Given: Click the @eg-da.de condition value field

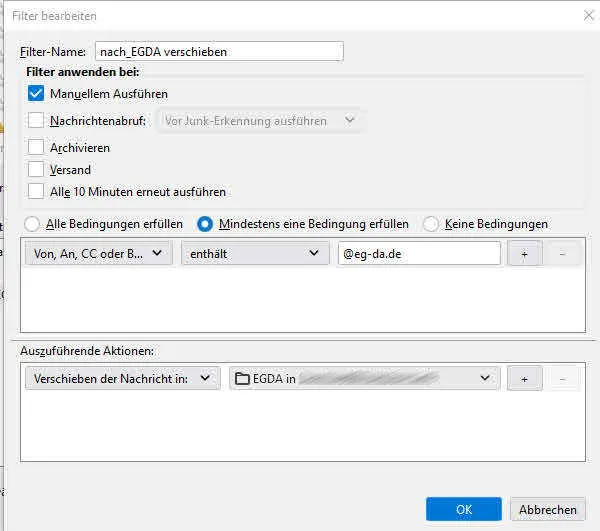Looking at the screenshot, I should pos(419,253).
